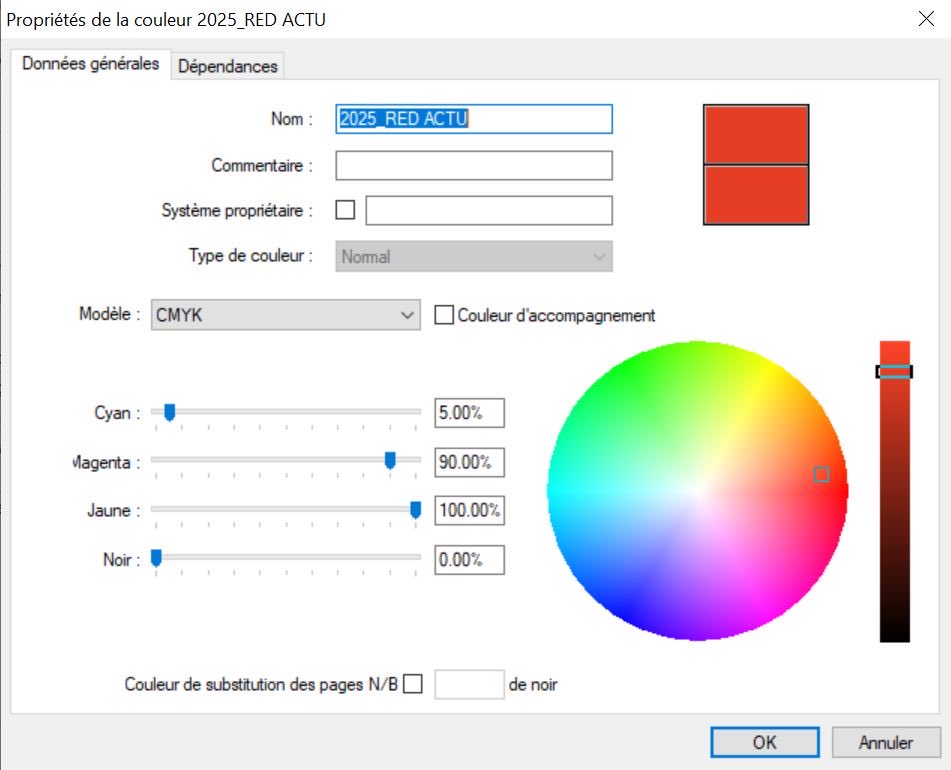Click the upper red color preview swatch
Viewport: 951px width, 770px height.
point(756,134)
